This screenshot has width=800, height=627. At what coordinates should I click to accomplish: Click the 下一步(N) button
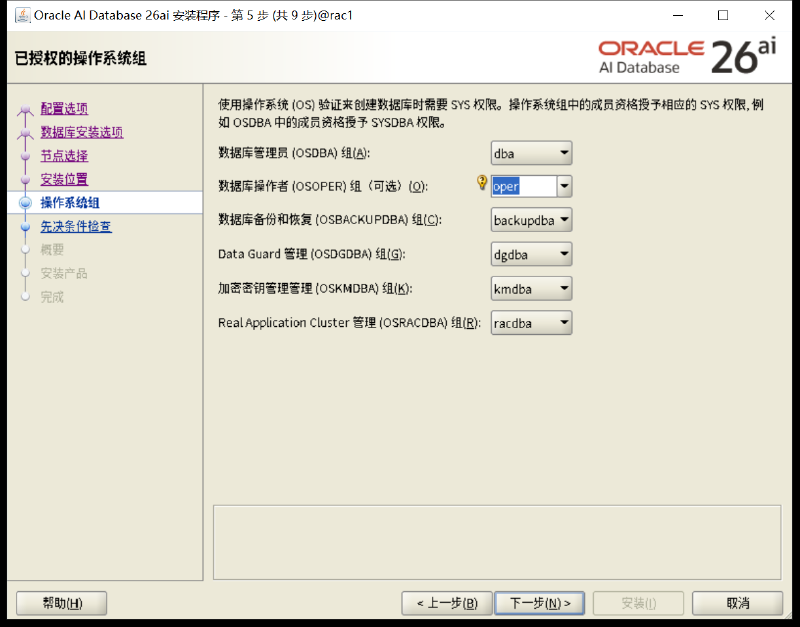540,604
